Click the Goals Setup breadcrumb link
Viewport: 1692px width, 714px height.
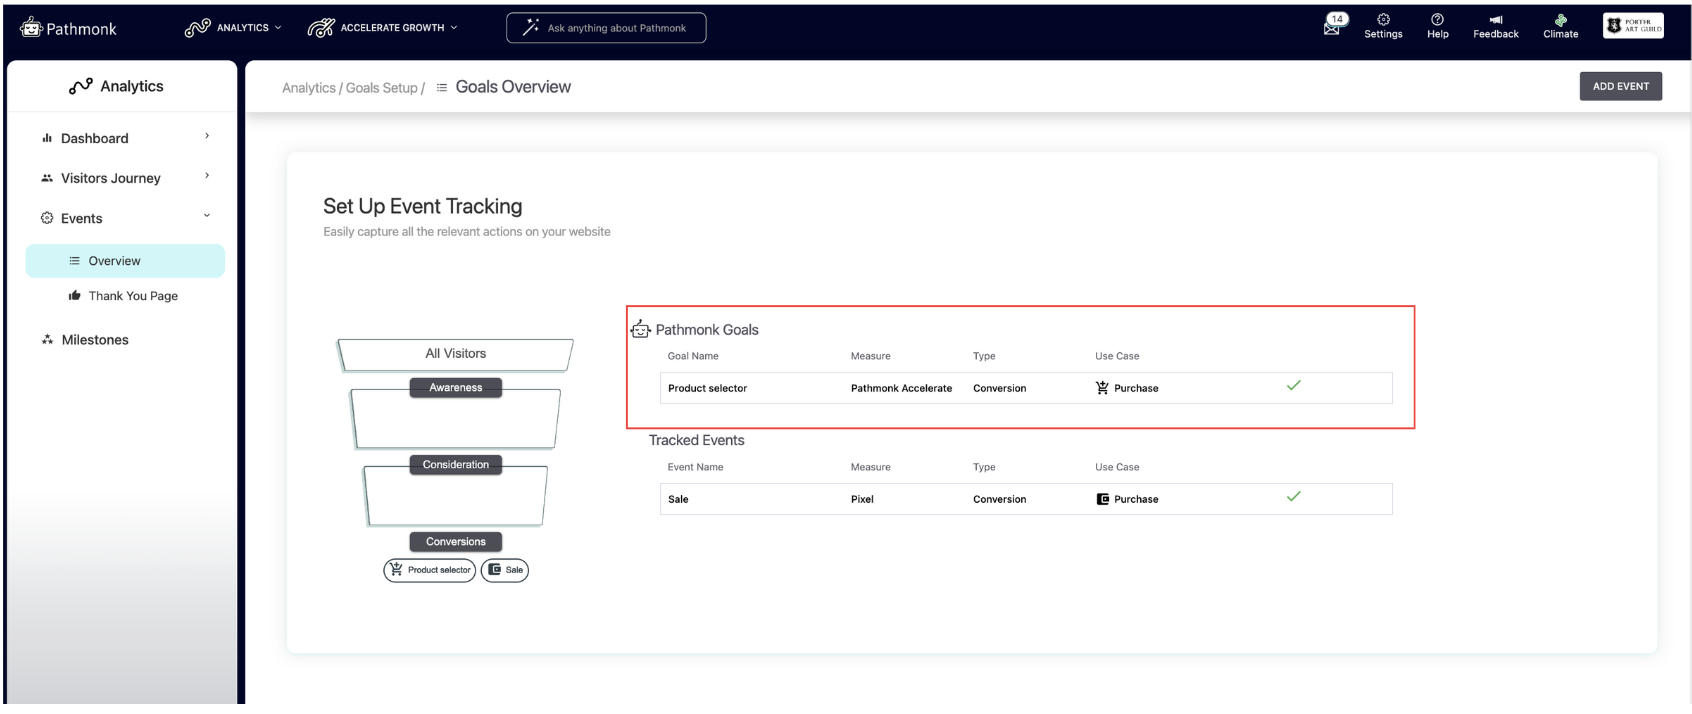(x=381, y=88)
